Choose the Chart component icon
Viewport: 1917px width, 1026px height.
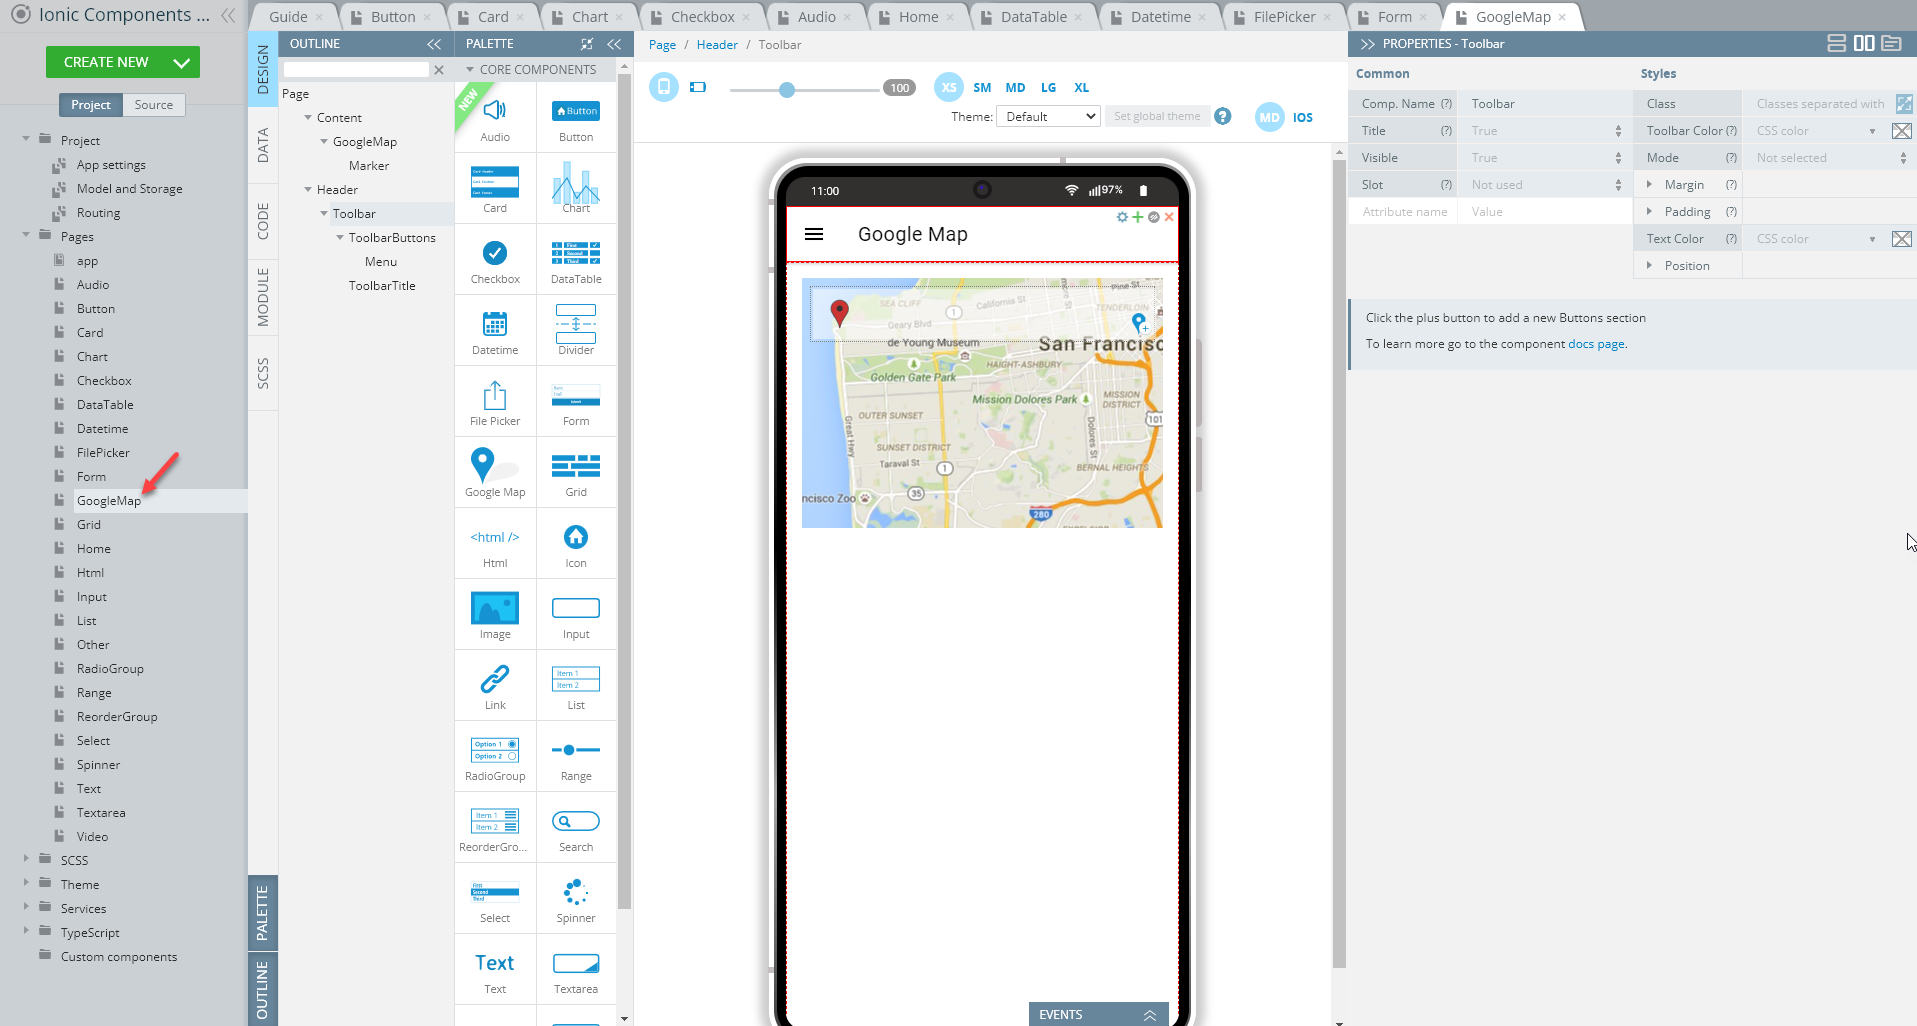click(576, 189)
